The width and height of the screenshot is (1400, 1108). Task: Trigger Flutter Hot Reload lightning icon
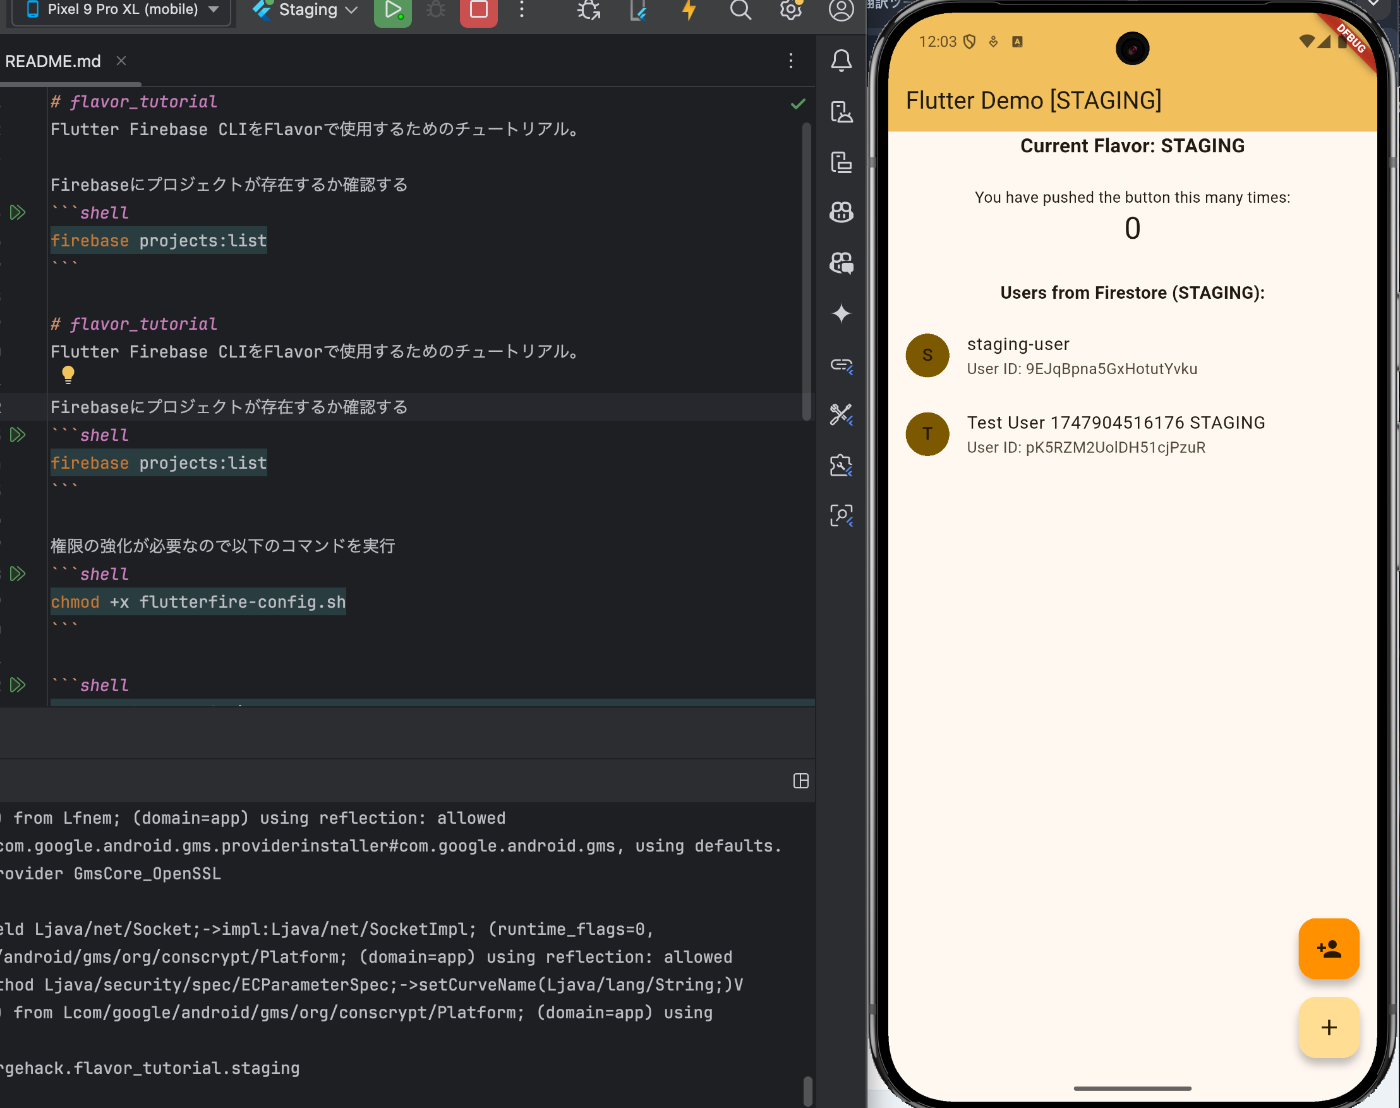point(689,10)
